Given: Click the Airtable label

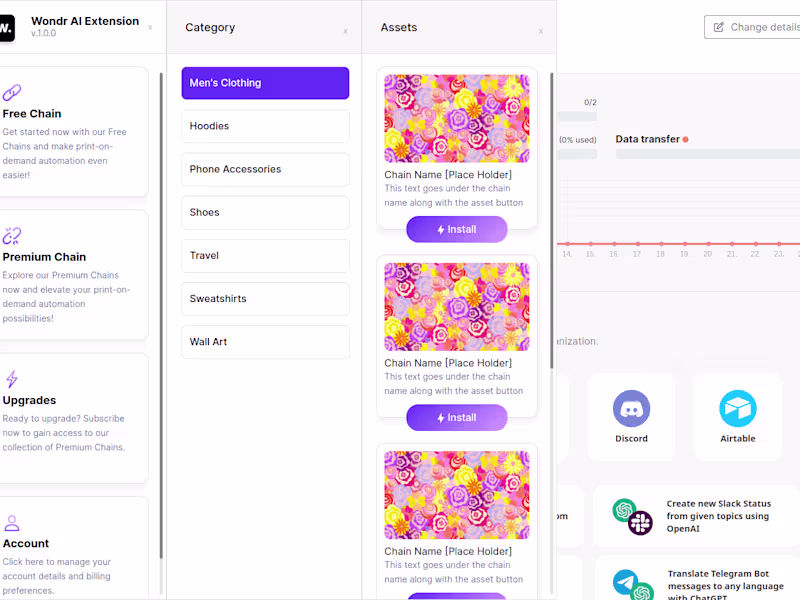Looking at the screenshot, I should (738, 439).
